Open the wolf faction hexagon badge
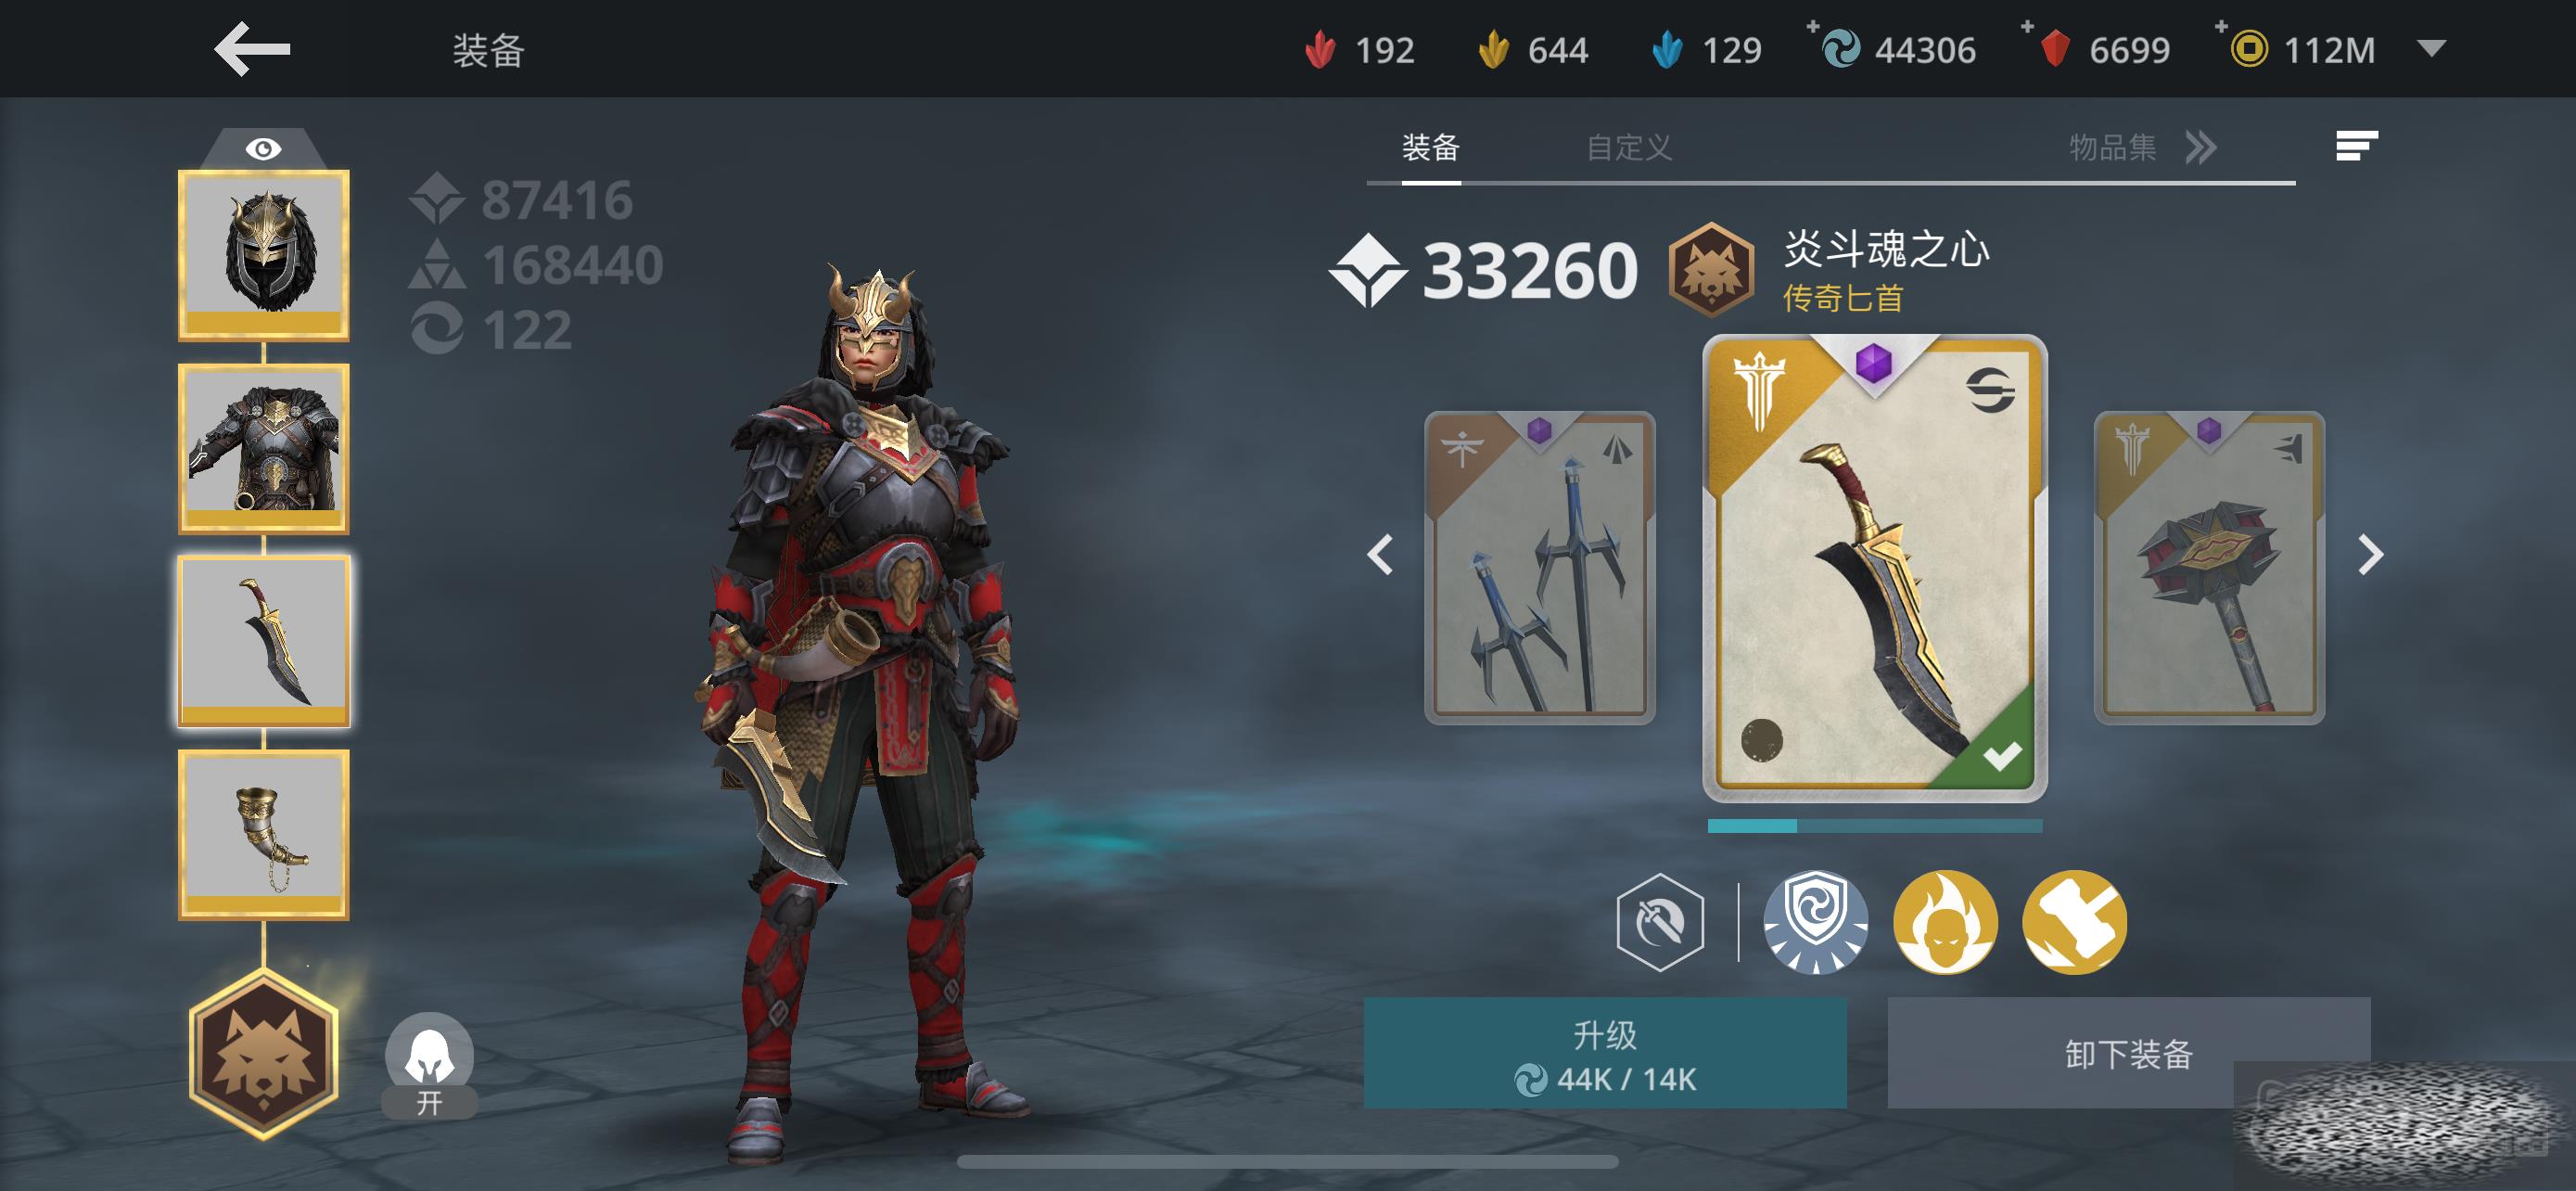Viewport: 2576px width, 1191px height. click(x=264, y=1053)
